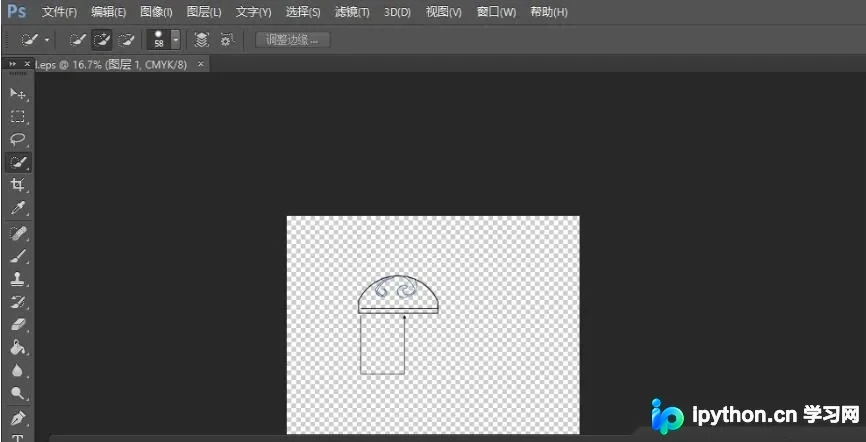Viewport: 866px width, 442px height.
Task: Open the 编辑(E) menu
Action: (x=109, y=12)
